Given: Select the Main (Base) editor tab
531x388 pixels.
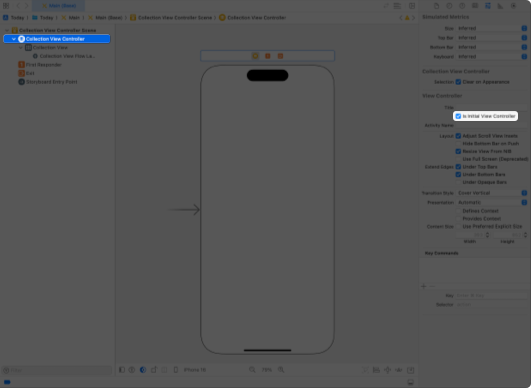Looking at the screenshot, I should pos(59,6).
